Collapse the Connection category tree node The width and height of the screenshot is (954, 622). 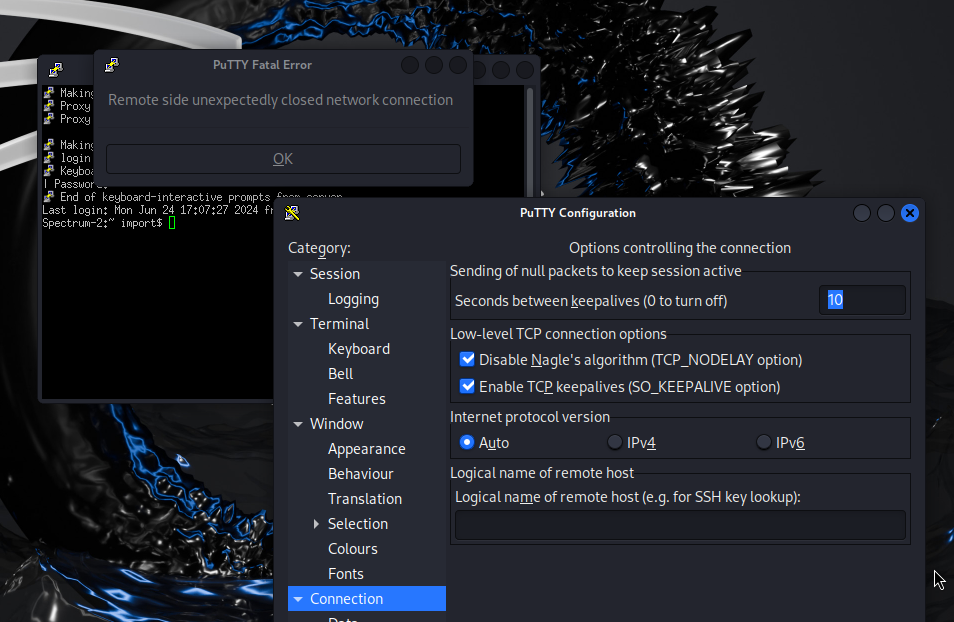point(298,599)
